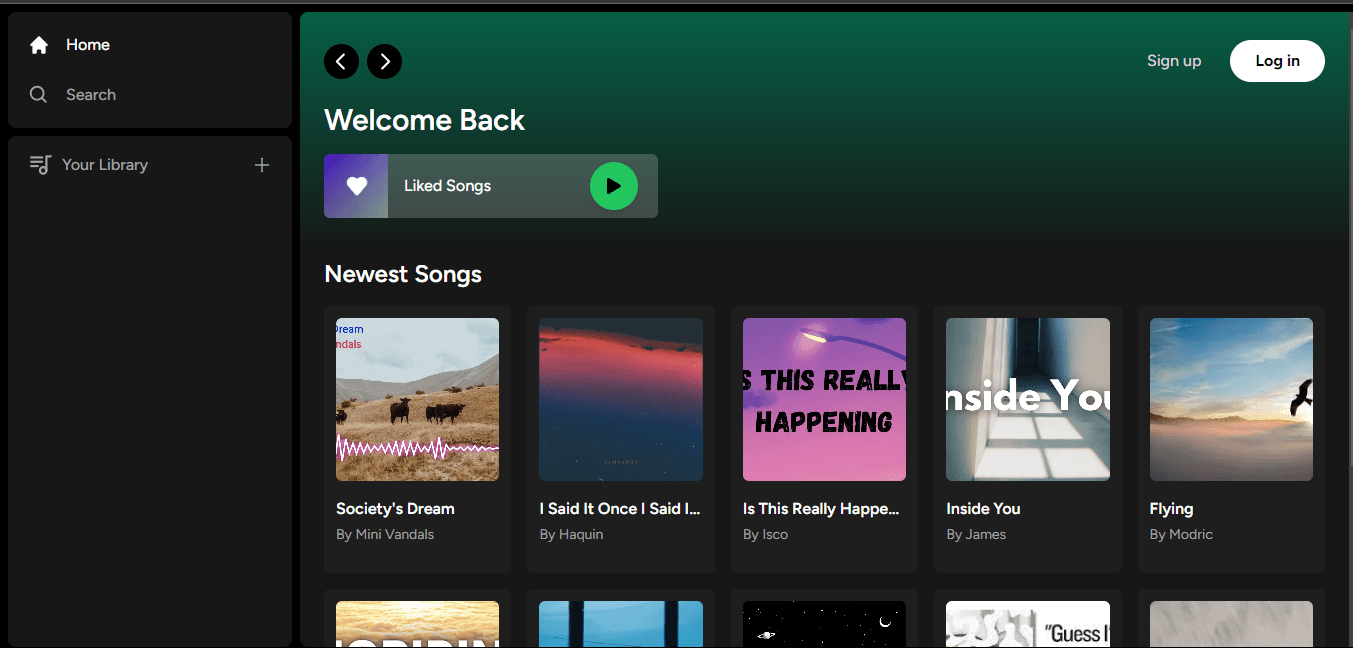The height and width of the screenshot is (648, 1353).
Task: Click the "By Modric" artist text
Action: pos(1181,535)
